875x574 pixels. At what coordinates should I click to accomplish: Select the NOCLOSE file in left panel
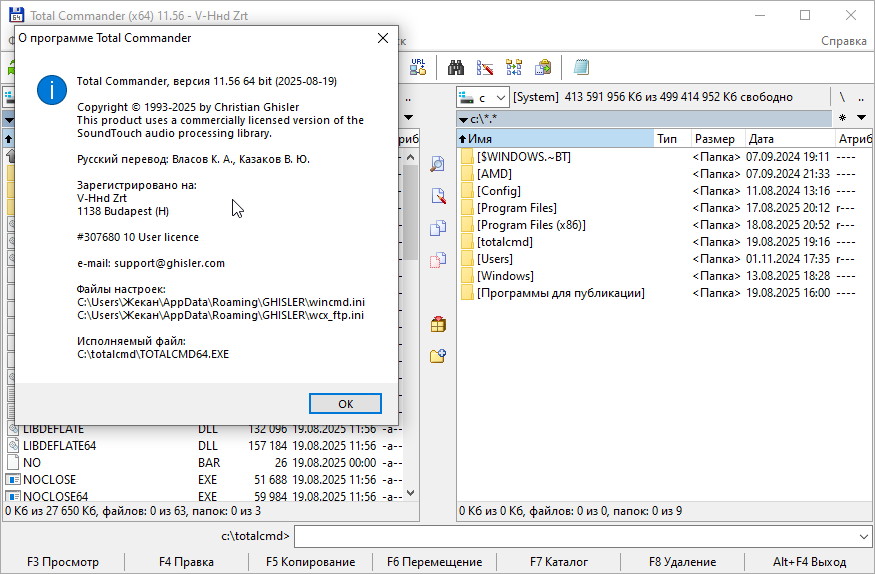click(x=204, y=480)
